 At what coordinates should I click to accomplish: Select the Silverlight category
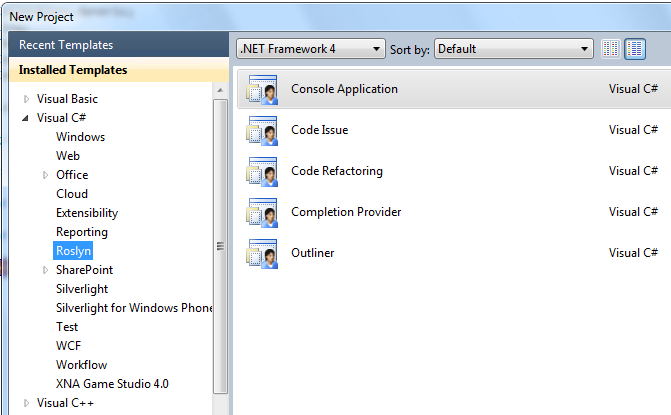(x=82, y=289)
